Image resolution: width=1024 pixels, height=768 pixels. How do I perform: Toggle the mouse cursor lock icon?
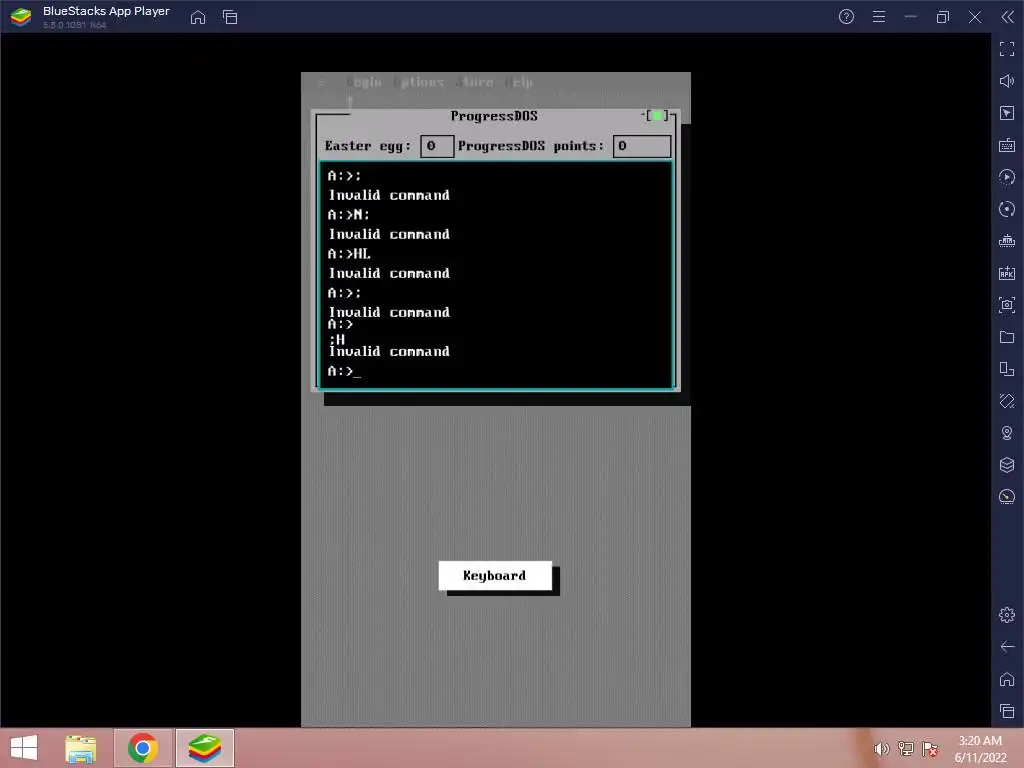click(1006, 113)
